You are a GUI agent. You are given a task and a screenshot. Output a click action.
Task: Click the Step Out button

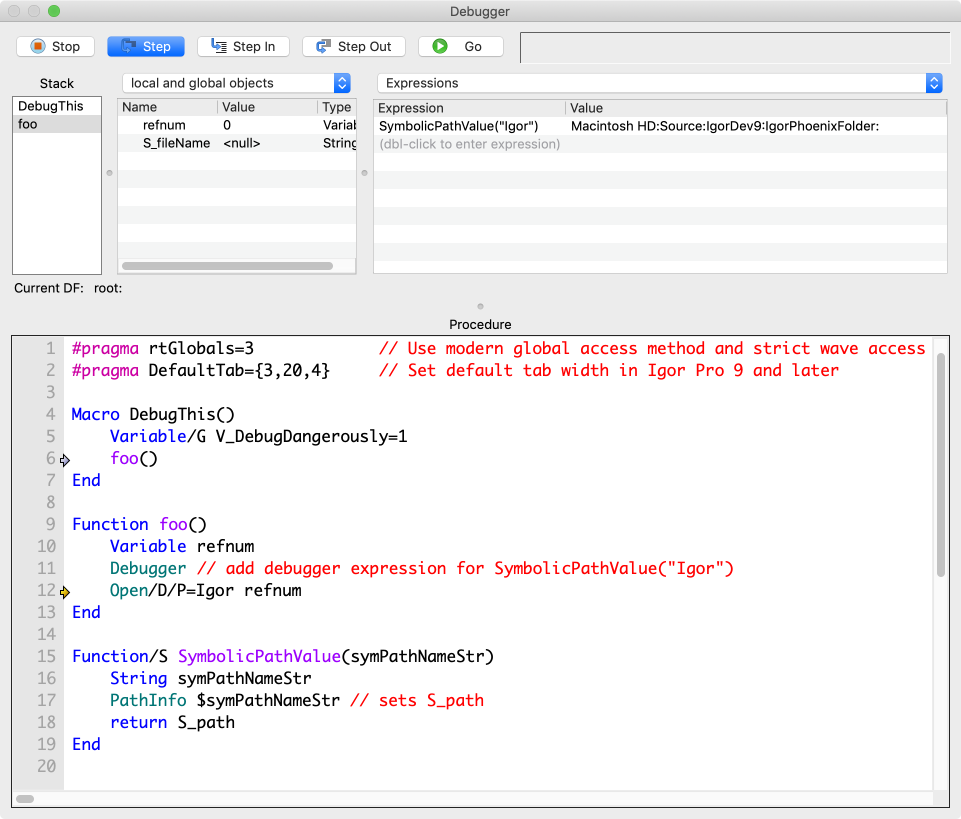pyautogui.click(x=354, y=47)
